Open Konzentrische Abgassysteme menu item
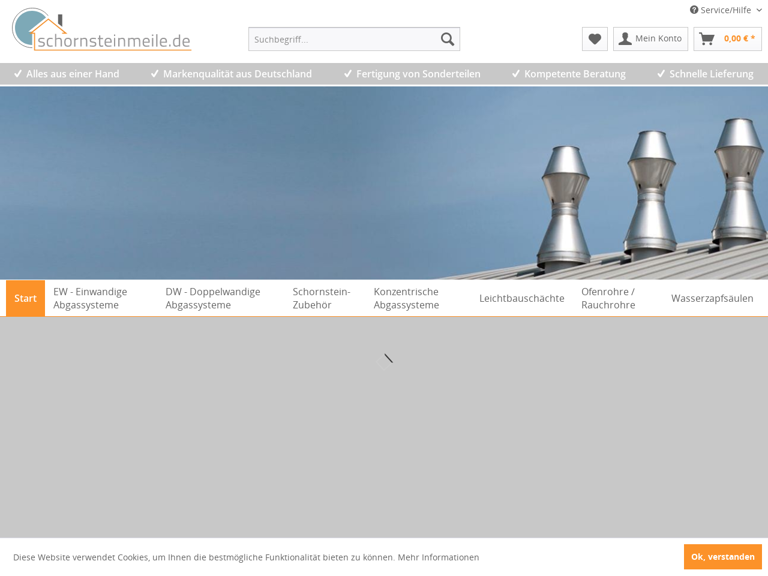Image resolution: width=768 pixels, height=576 pixels. pyautogui.click(x=406, y=298)
